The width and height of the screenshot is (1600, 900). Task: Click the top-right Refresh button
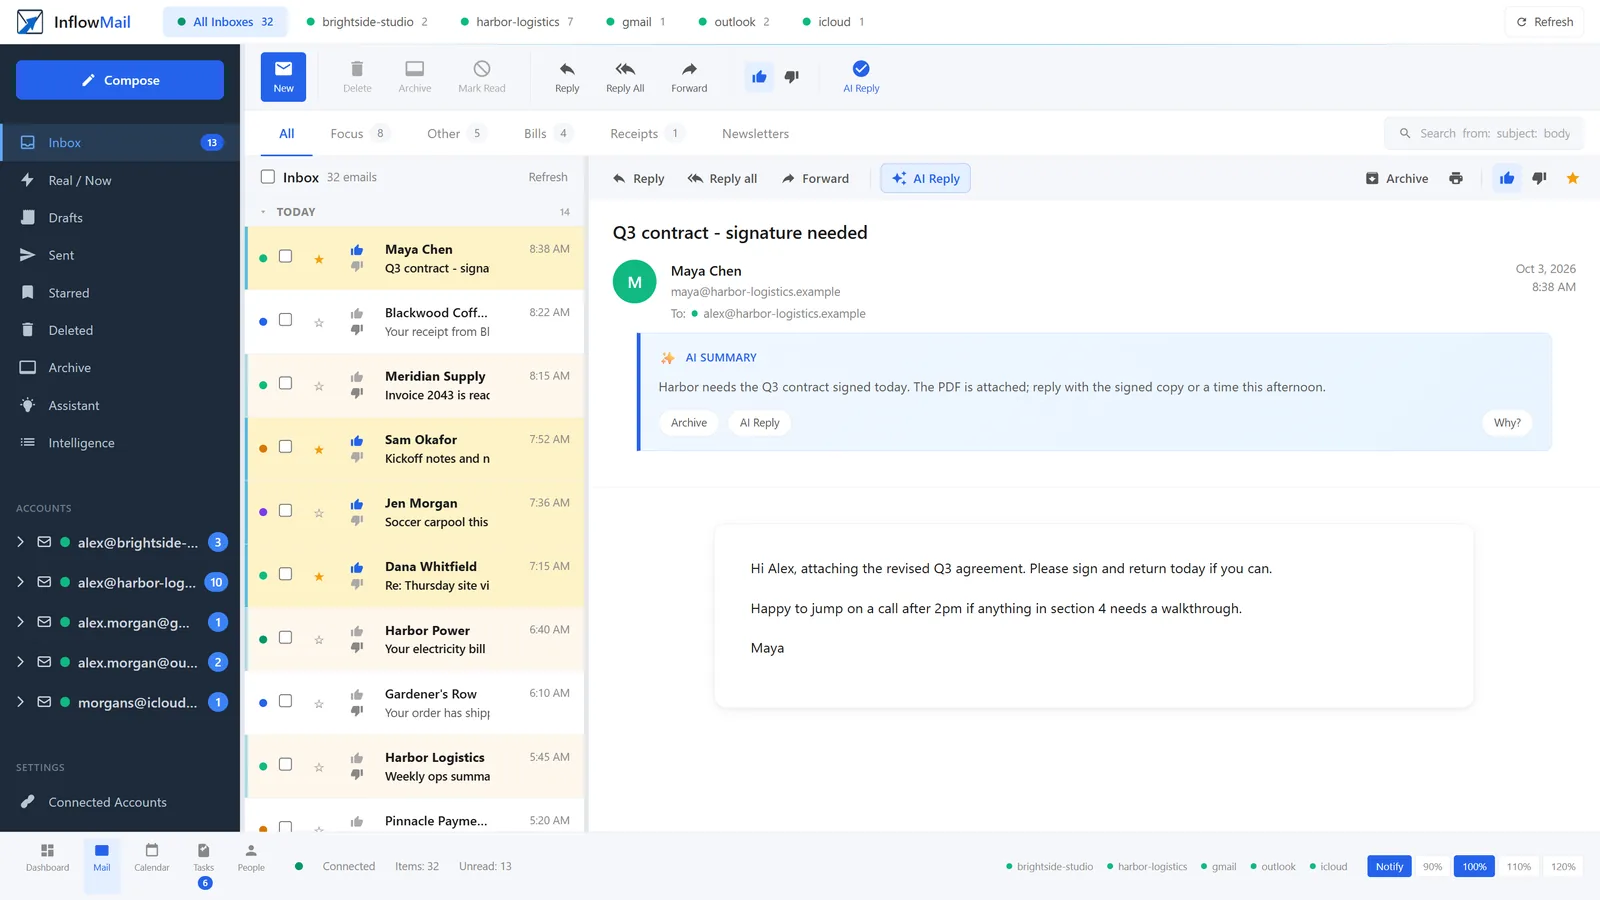[x=1544, y=22]
